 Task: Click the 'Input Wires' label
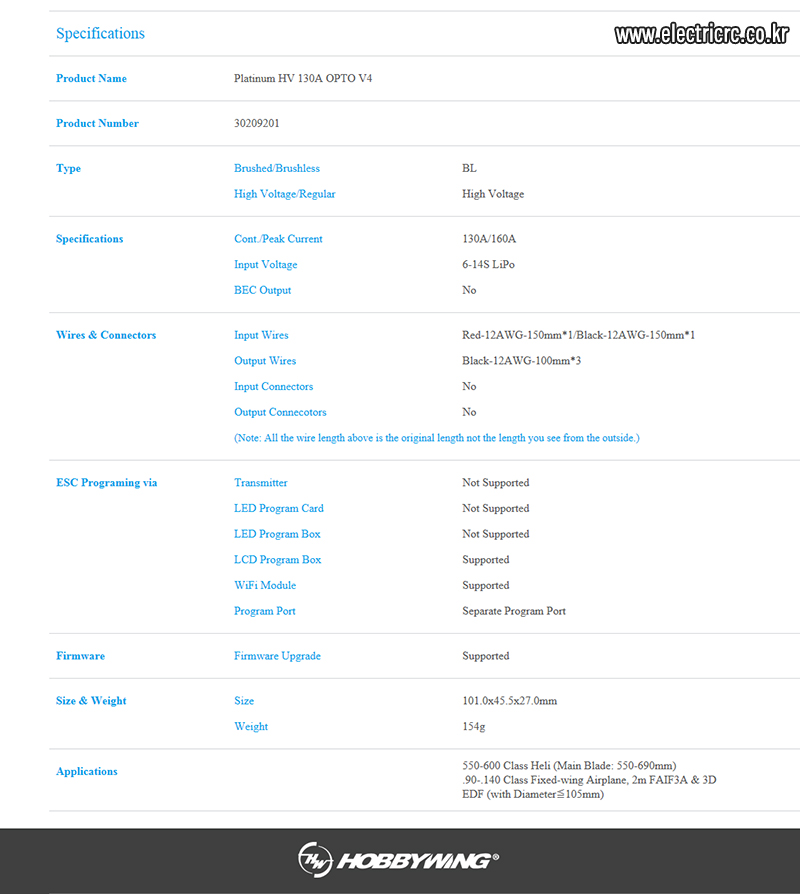coord(261,335)
